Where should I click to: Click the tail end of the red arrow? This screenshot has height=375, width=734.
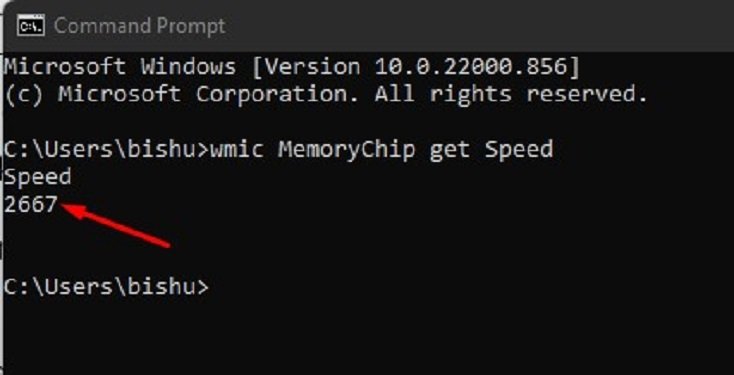coord(166,243)
